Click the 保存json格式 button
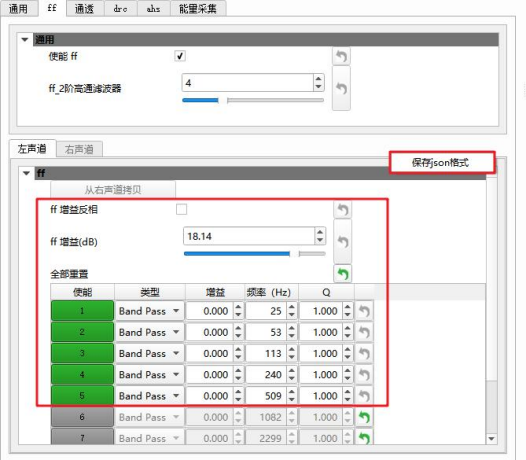 tap(442, 162)
